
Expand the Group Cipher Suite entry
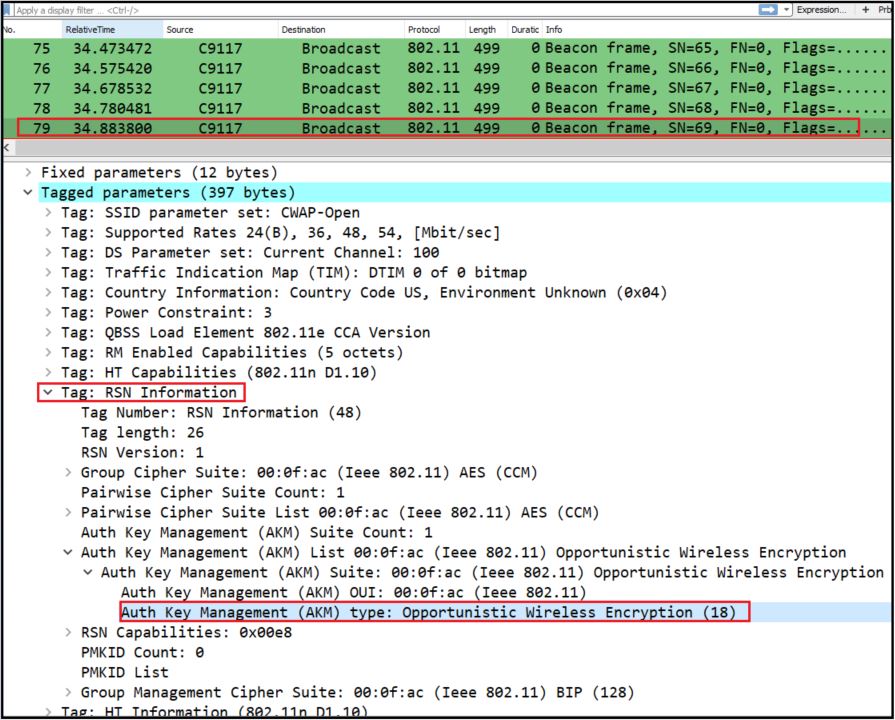point(69,473)
